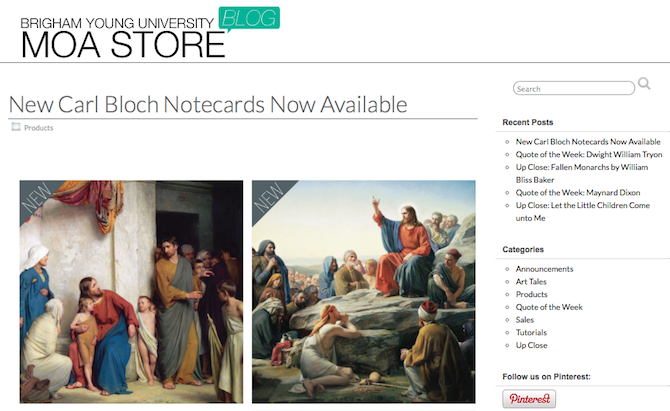The height and width of the screenshot is (411, 670).
Task: Select the Announcements category
Action: 544,269
